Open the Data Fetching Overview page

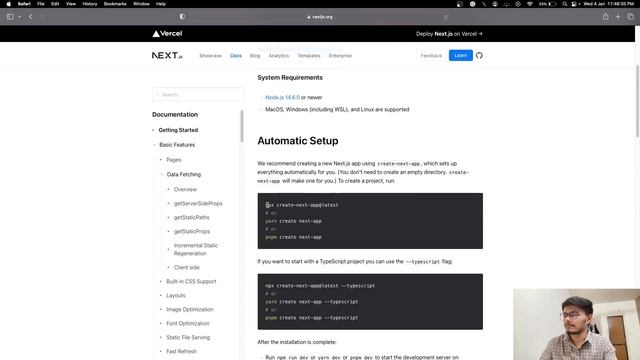pos(185,189)
